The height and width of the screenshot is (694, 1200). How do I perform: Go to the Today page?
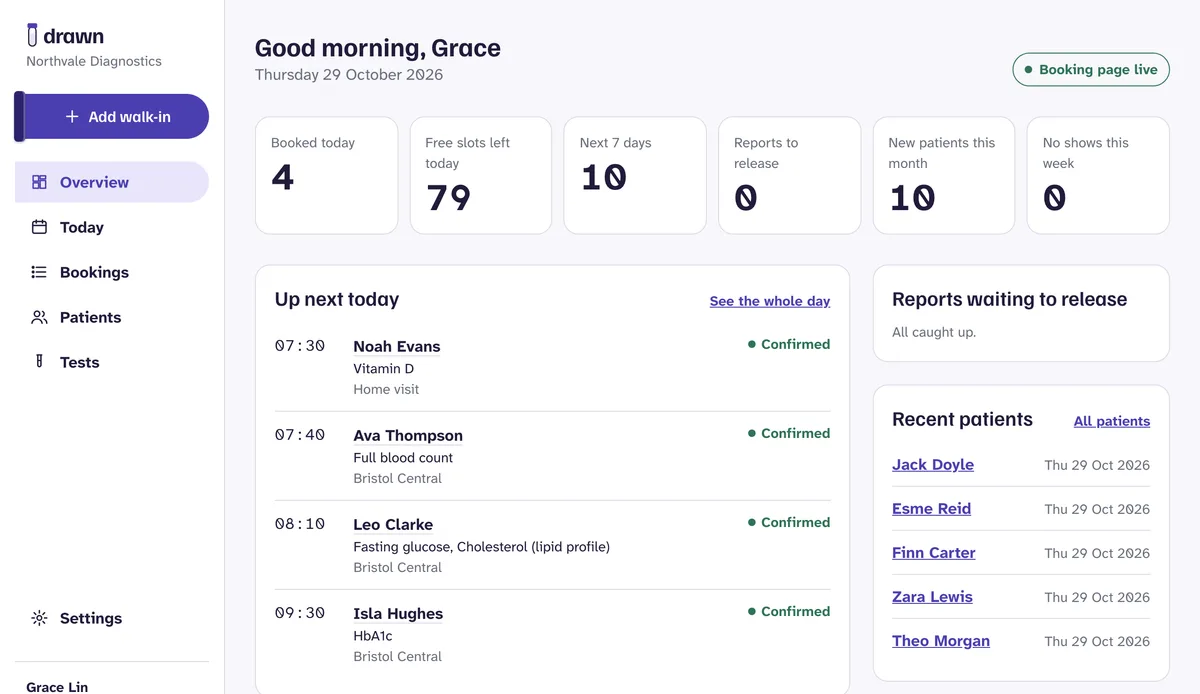click(x=112, y=227)
